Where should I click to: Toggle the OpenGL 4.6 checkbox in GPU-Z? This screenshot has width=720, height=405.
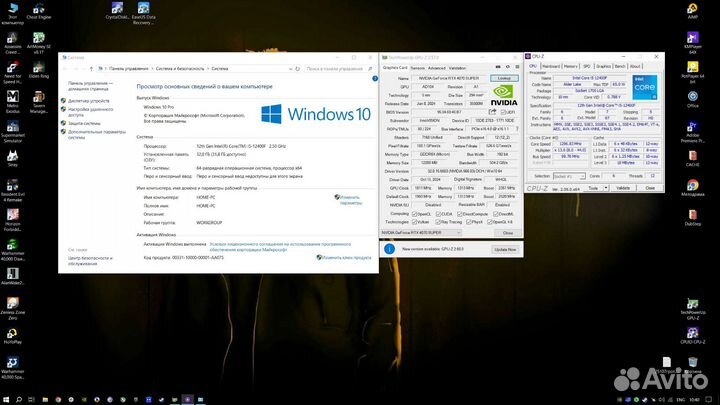point(489,222)
